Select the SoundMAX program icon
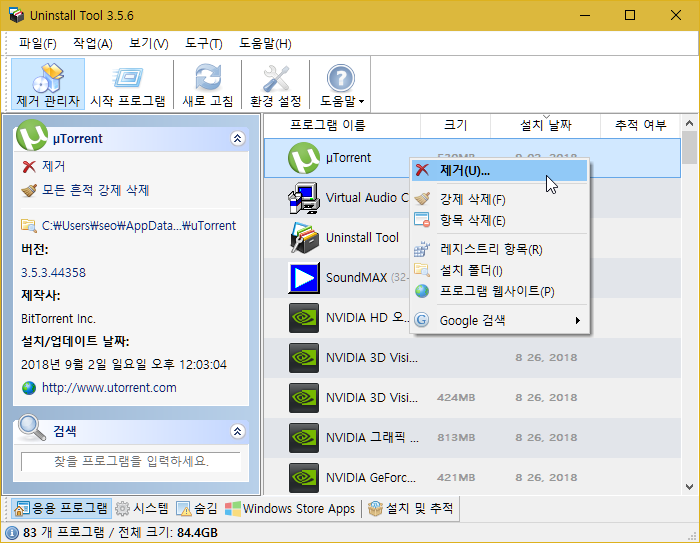Image resolution: width=700 pixels, height=543 pixels. coord(304,278)
